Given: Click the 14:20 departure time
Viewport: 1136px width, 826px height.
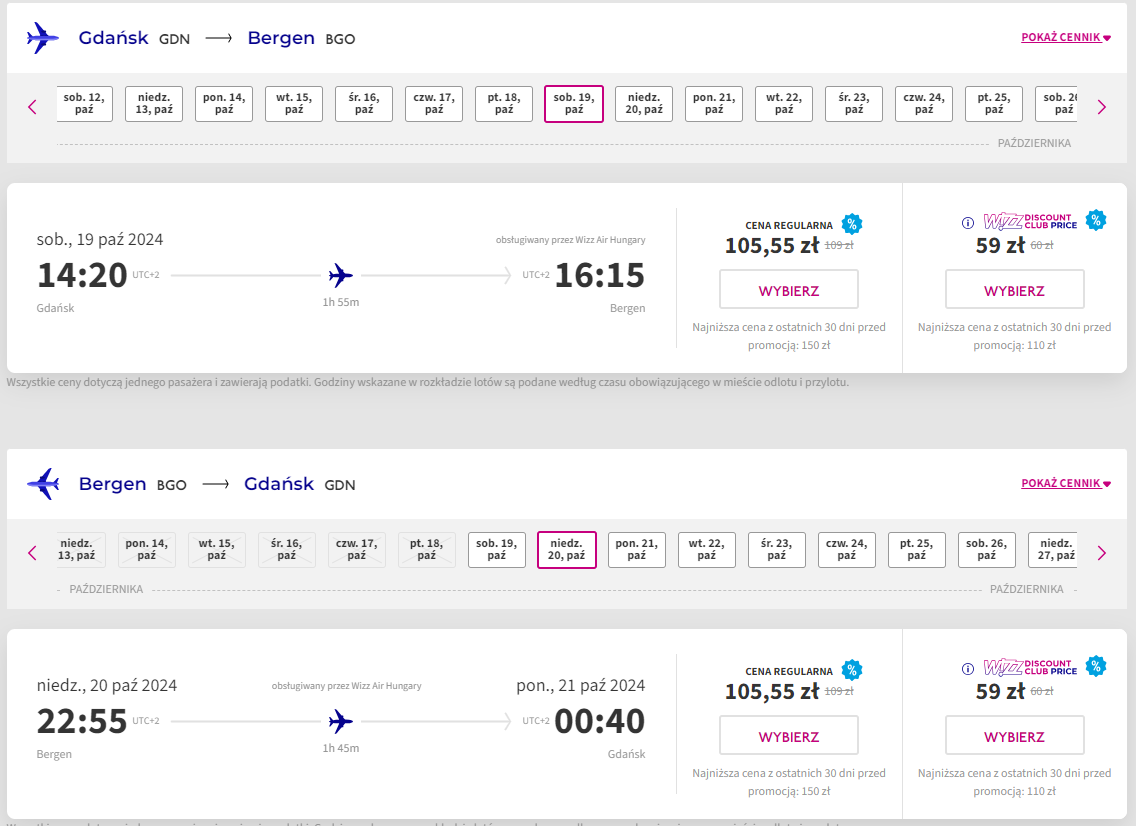Looking at the screenshot, I should [82, 275].
